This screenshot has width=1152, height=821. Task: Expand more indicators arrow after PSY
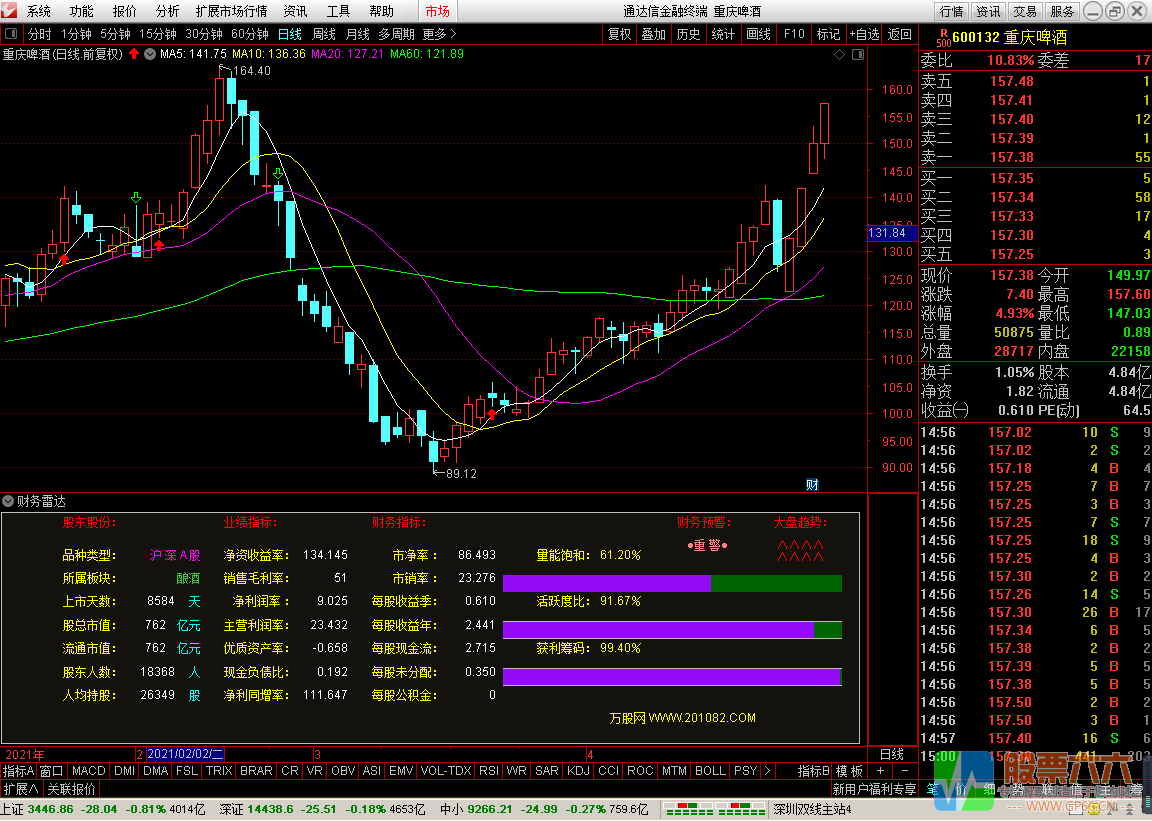(768, 770)
